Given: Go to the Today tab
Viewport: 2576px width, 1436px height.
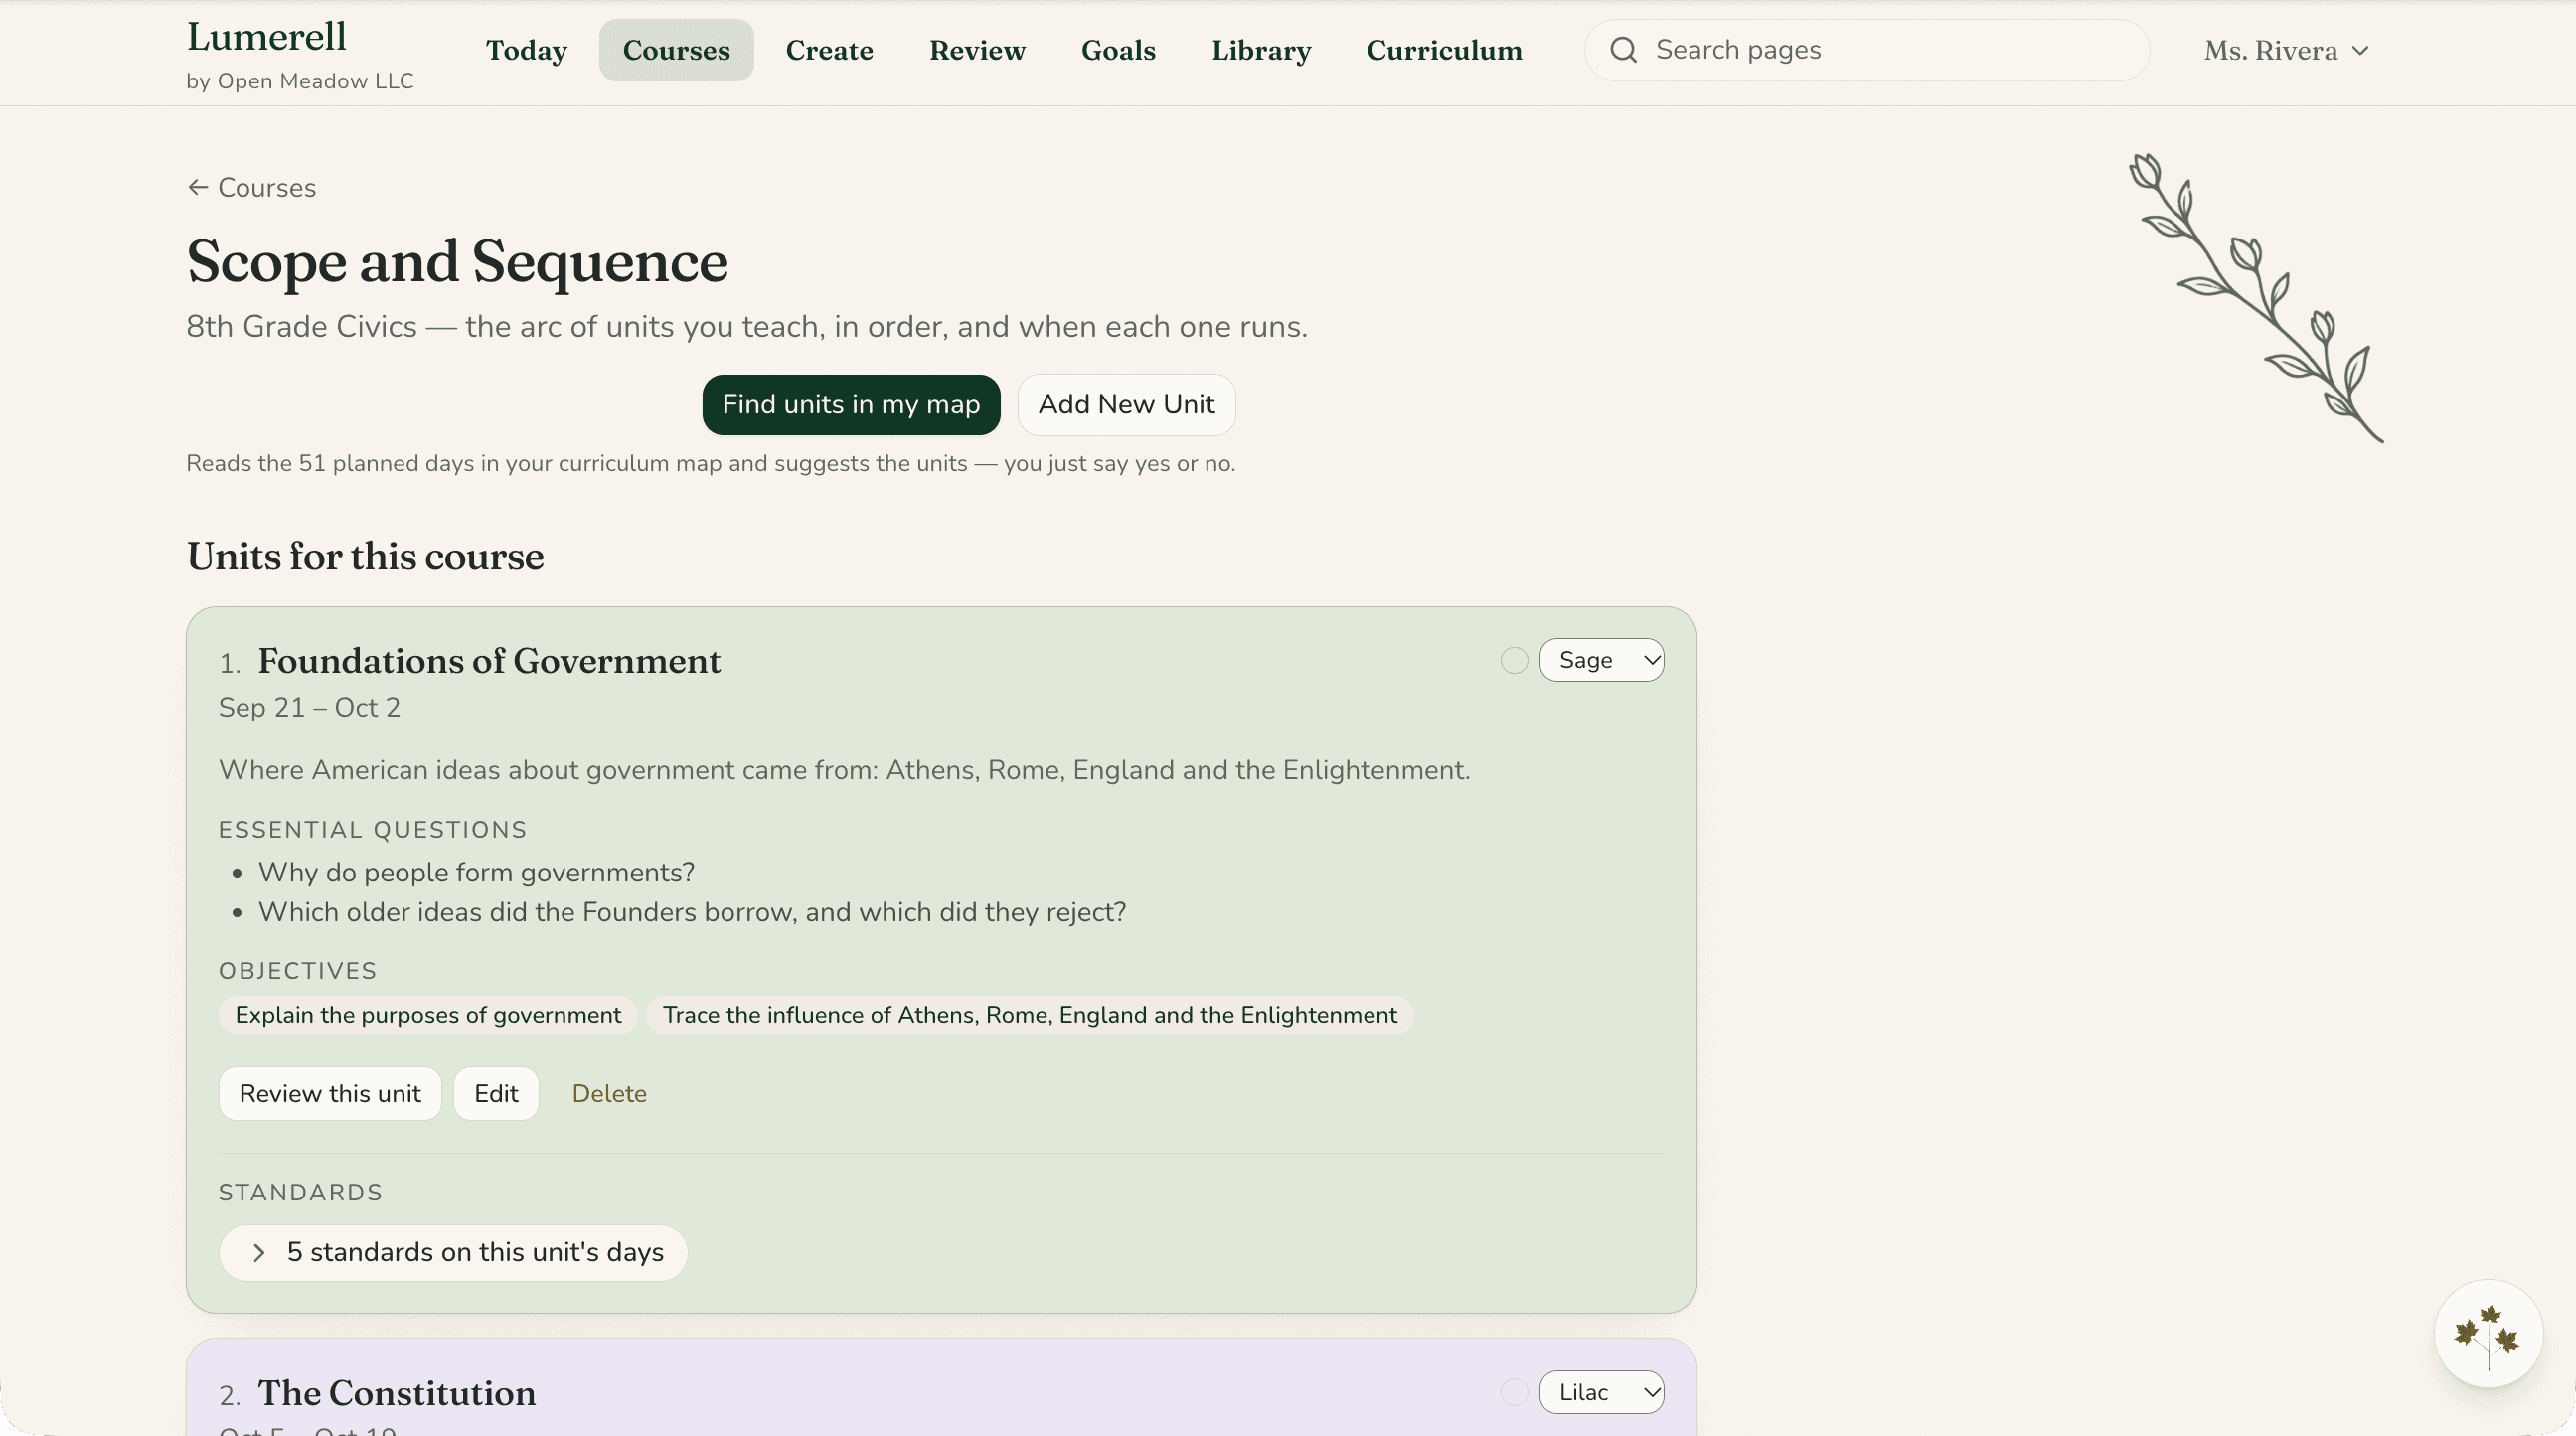Looking at the screenshot, I should pyautogui.click(x=526, y=51).
